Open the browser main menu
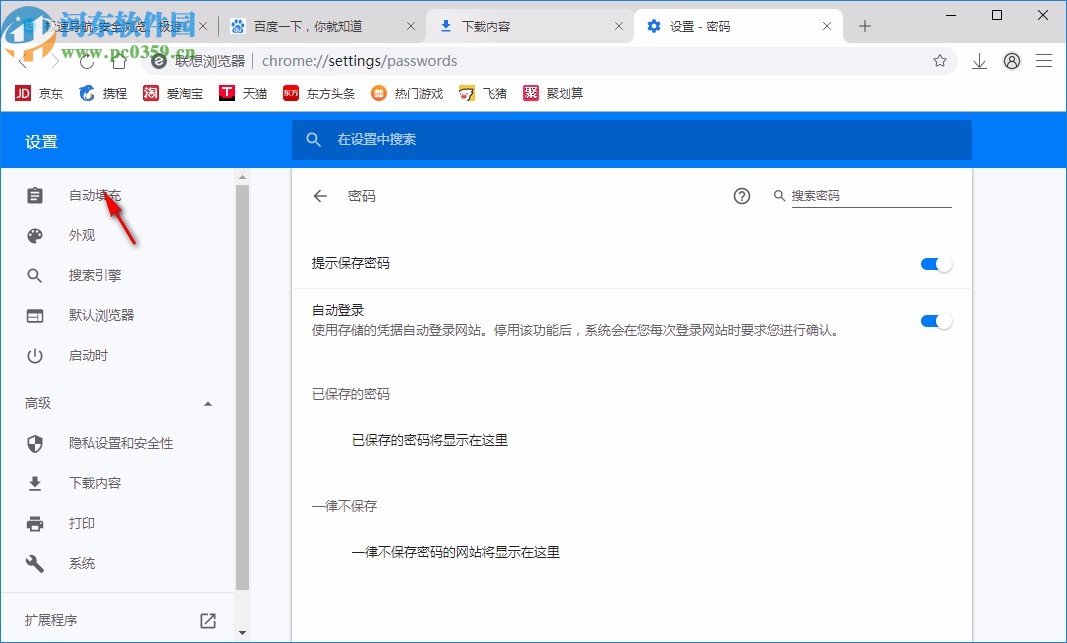Image resolution: width=1067 pixels, height=643 pixels. (x=1044, y=61)
